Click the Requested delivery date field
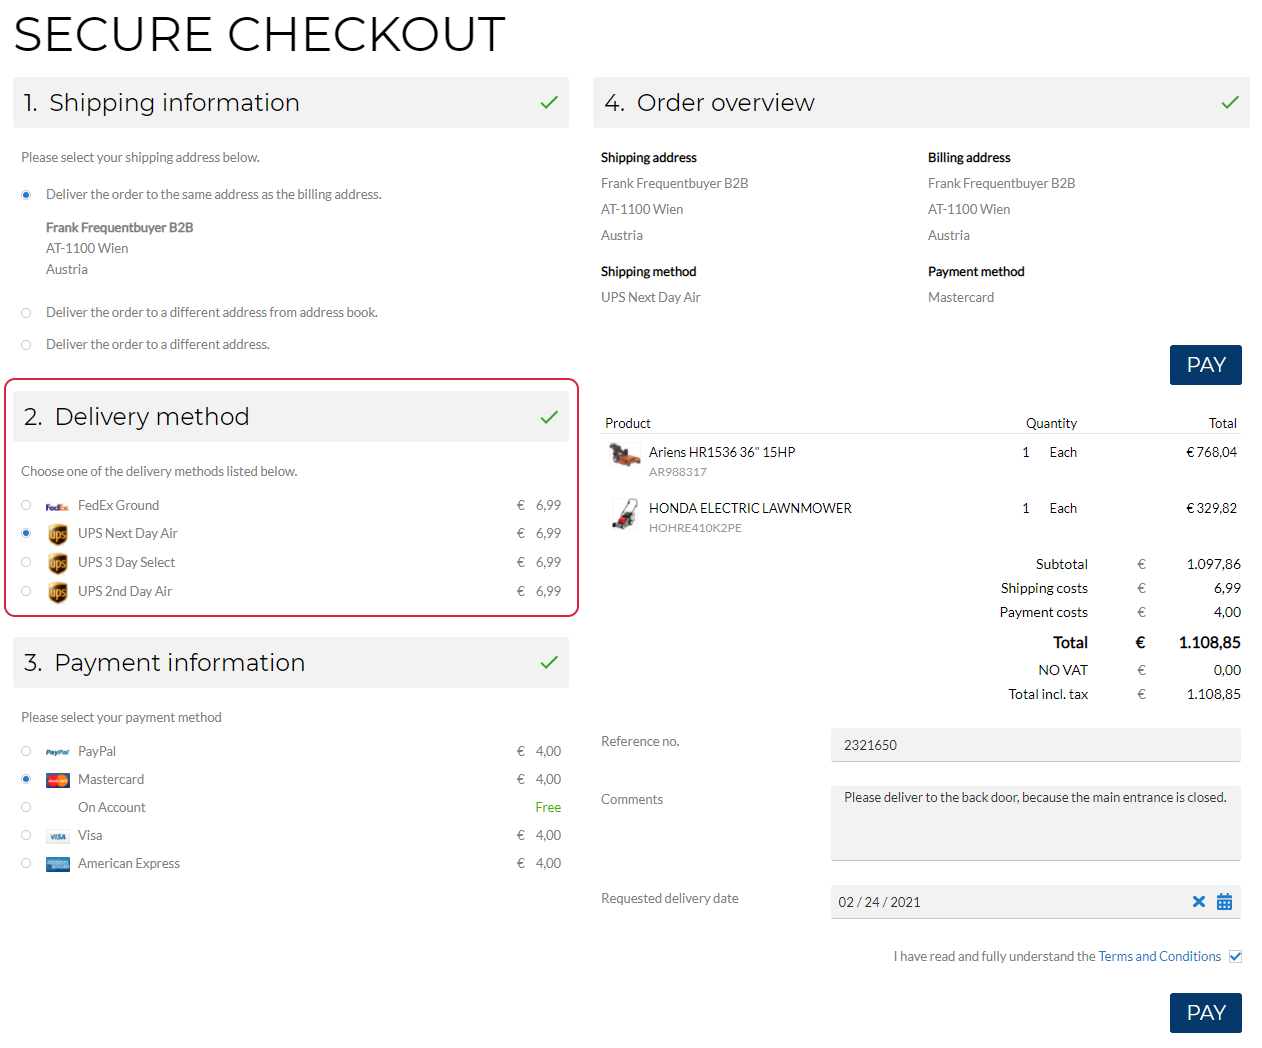The image size is (1262, 1048). click(1036, 902)
